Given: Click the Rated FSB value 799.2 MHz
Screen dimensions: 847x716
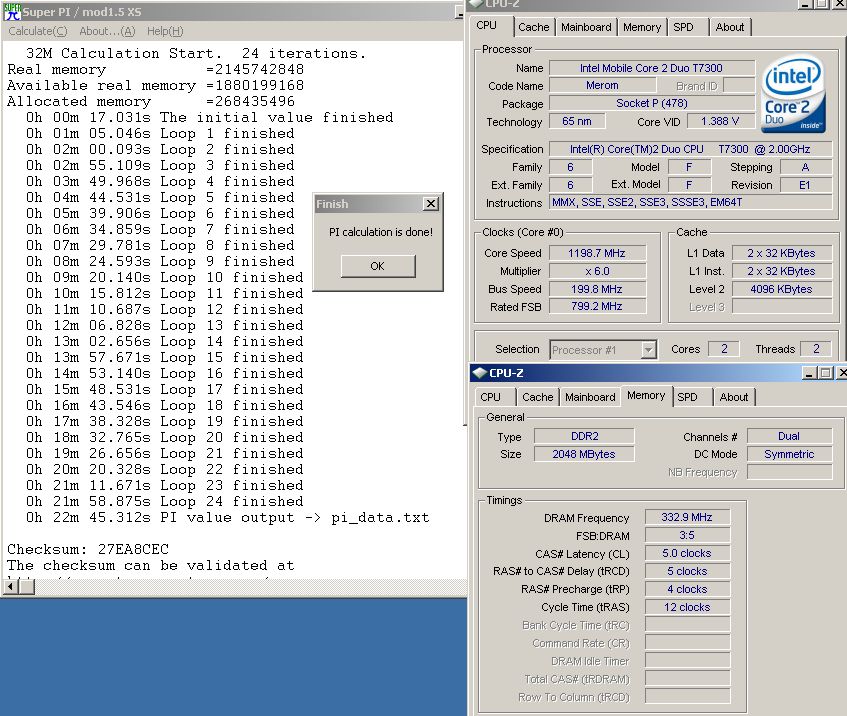Looking at the screenshot, I should [597, 306].
